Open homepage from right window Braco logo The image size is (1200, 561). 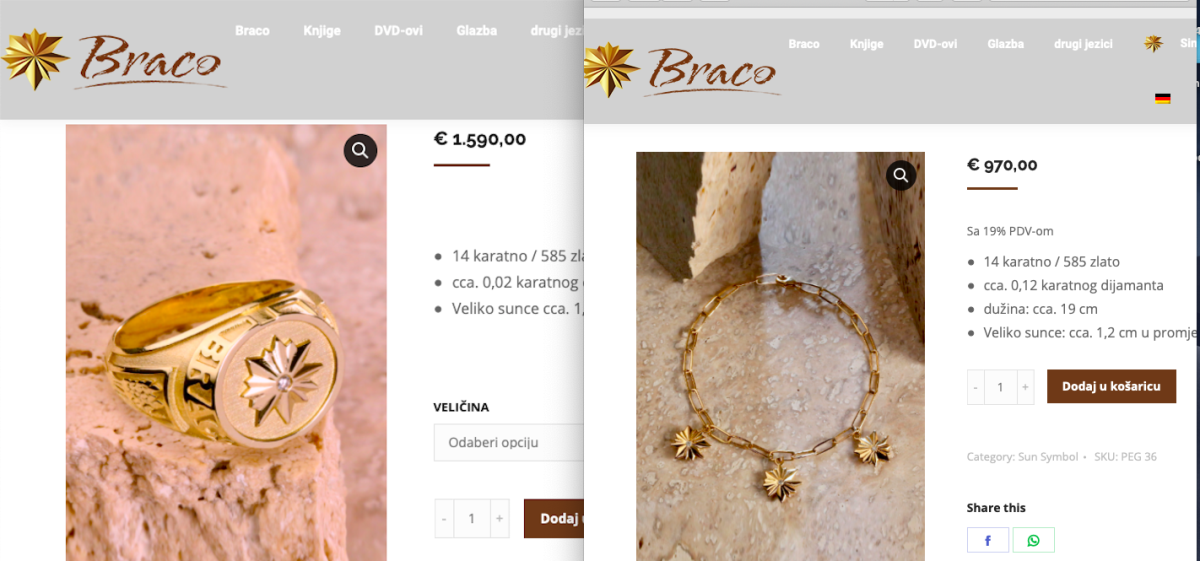(x=682, y=70)
